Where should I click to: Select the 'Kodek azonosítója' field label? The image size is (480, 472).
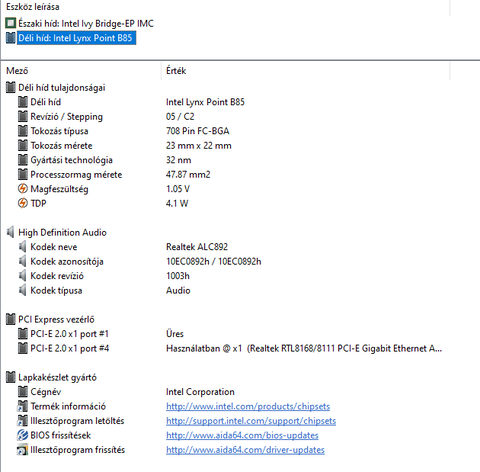point(67,261)
